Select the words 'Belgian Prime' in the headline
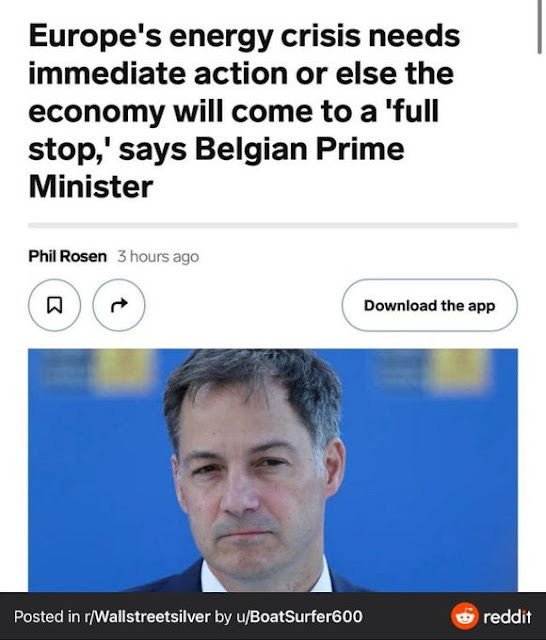 click(300, 149)
